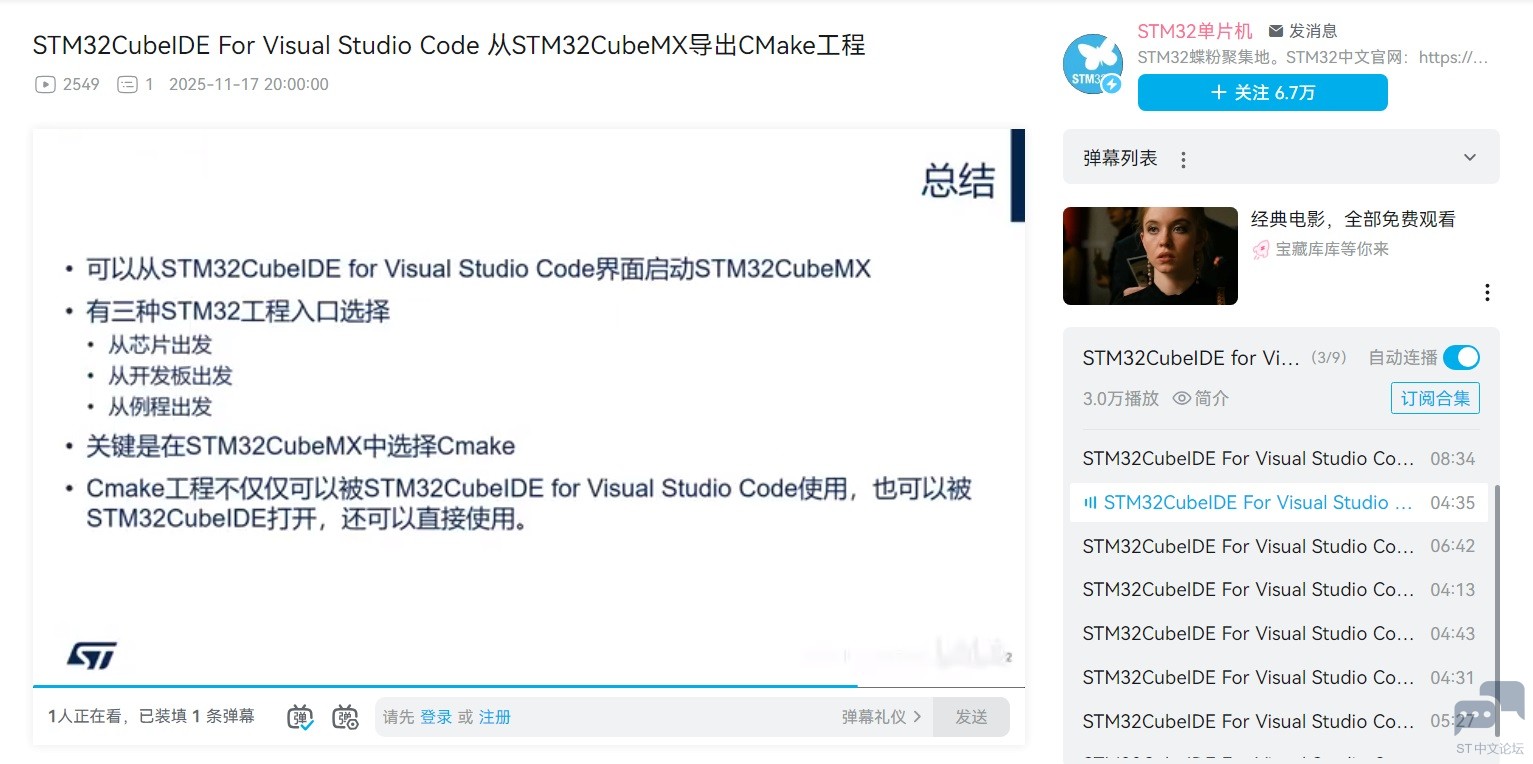Play the playlist video with duration 04:13
The width and height of the screenshot is (1533, 764).
click(x=1279, y=590)
